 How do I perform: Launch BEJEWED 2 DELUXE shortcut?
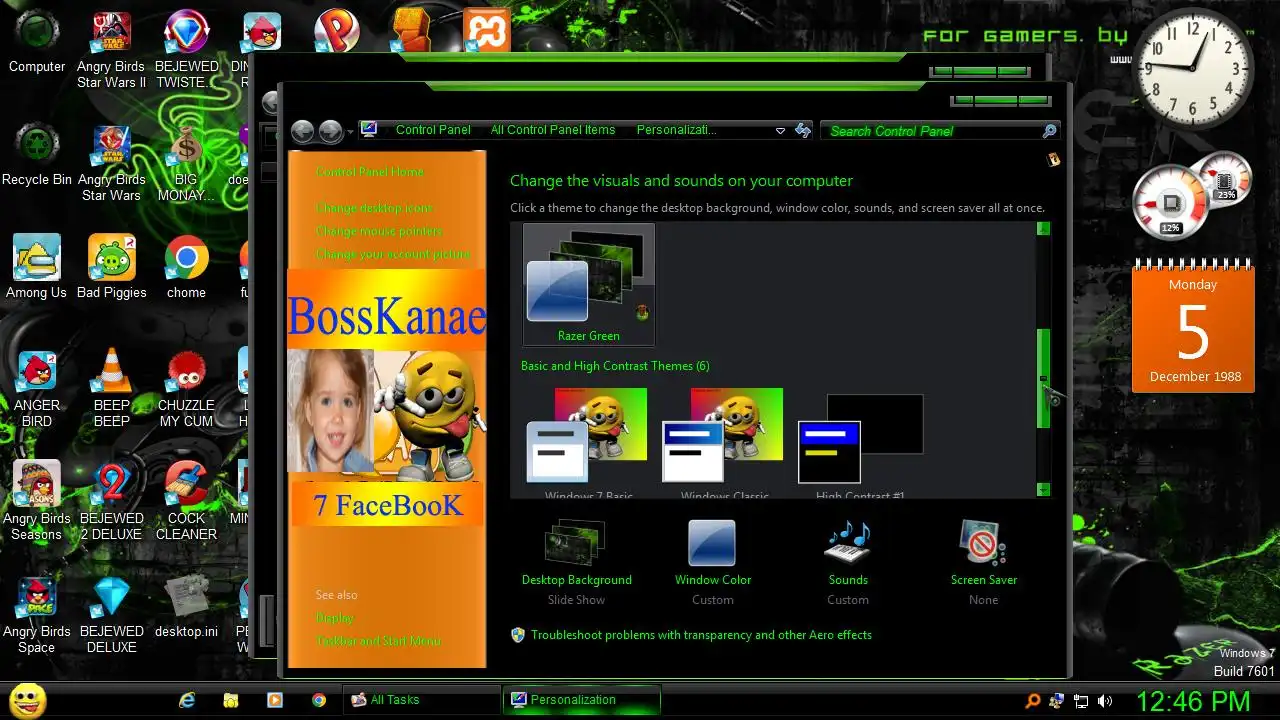[111, 501]
